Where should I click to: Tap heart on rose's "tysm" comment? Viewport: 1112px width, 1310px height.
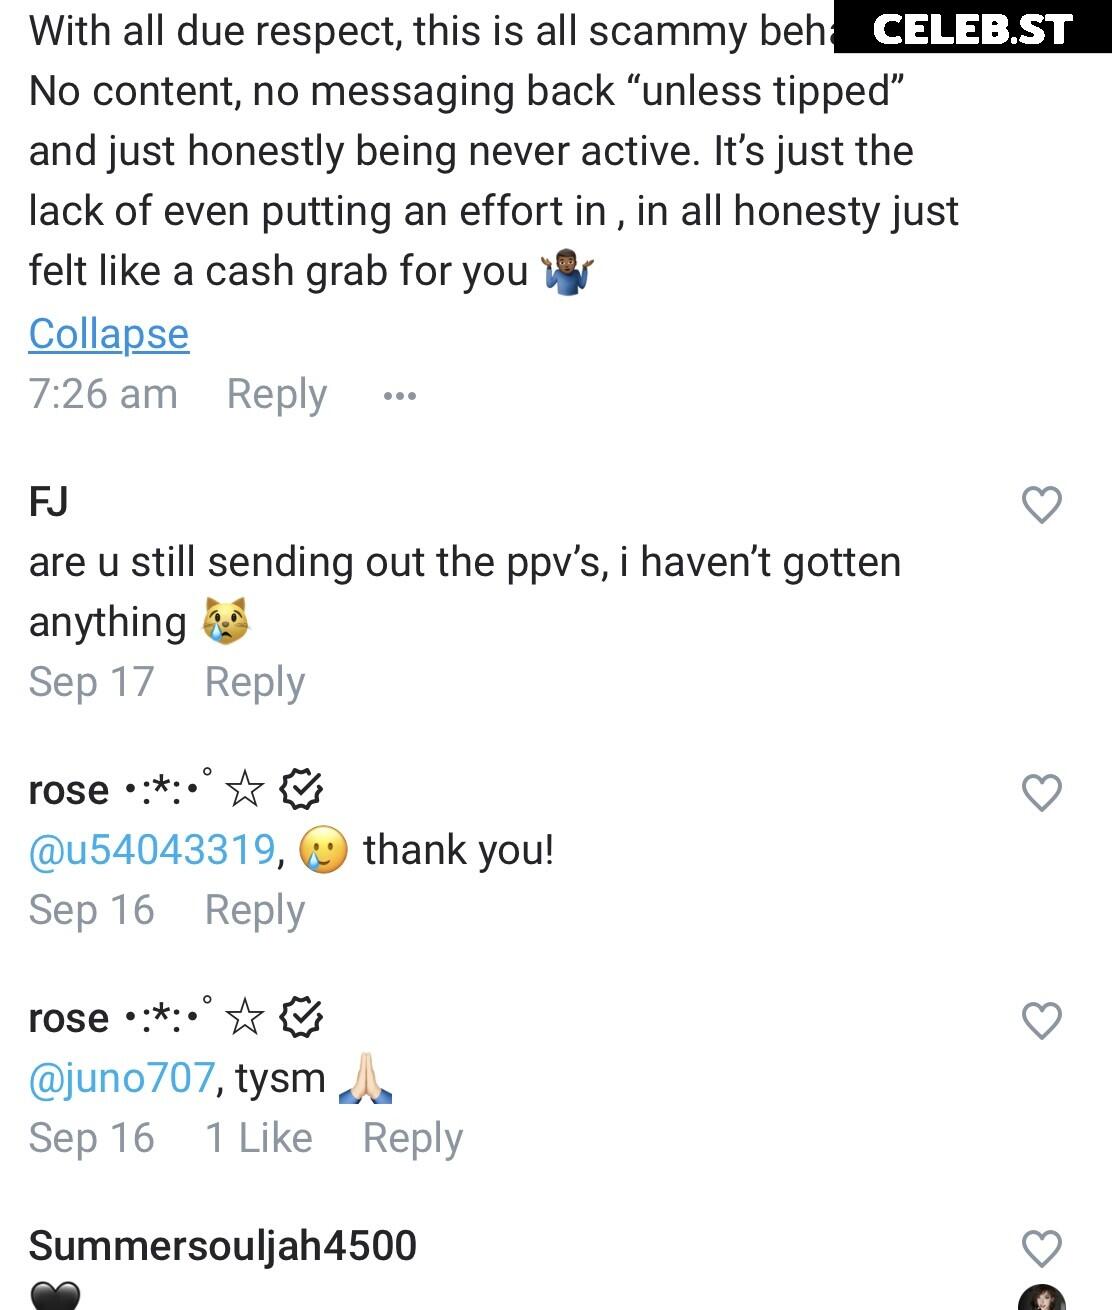tap(1041, 1021)
